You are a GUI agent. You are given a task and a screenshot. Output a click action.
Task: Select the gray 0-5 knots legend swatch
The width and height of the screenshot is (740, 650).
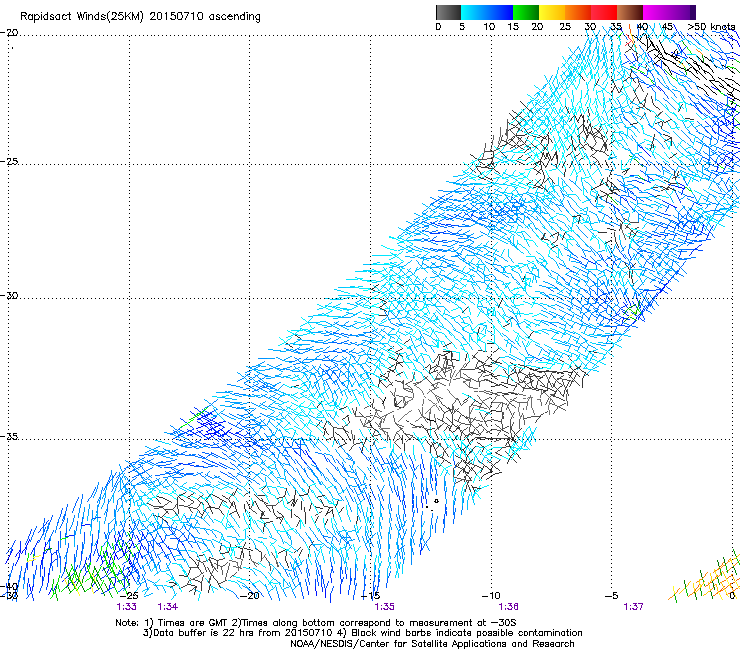click(x=449, y=12)
